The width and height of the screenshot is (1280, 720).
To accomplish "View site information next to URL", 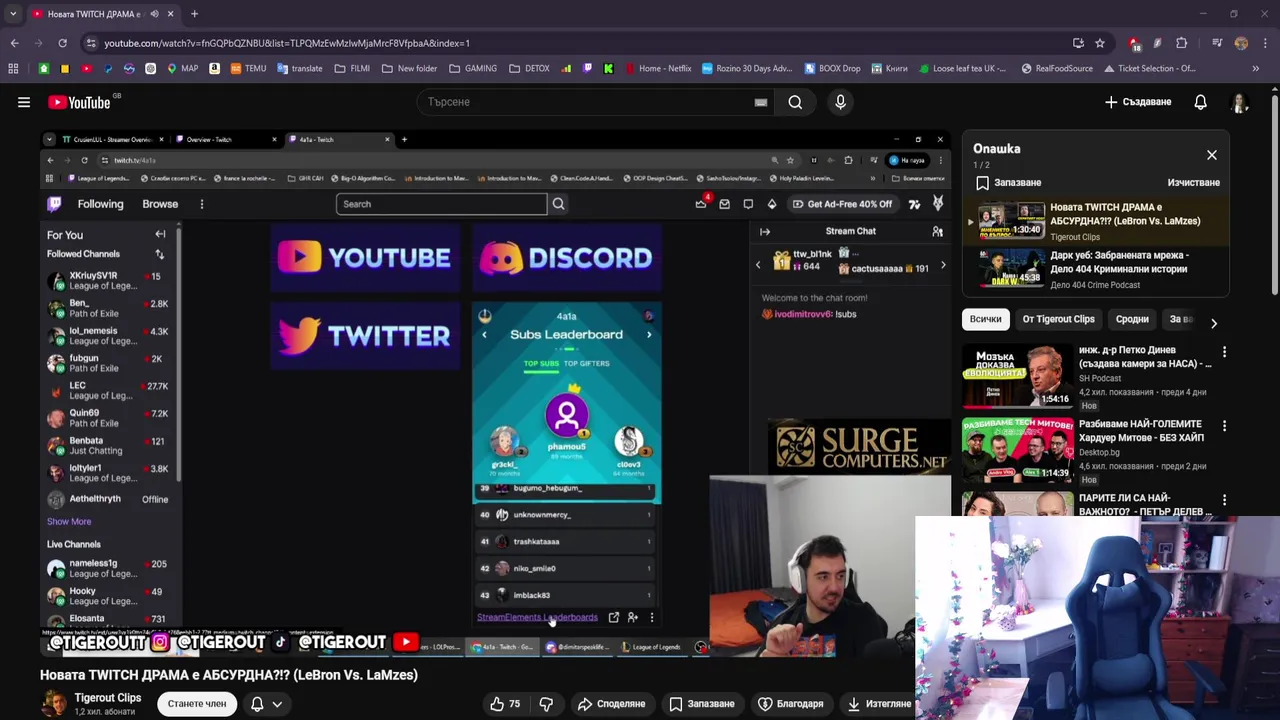I will tap(91, 43).
